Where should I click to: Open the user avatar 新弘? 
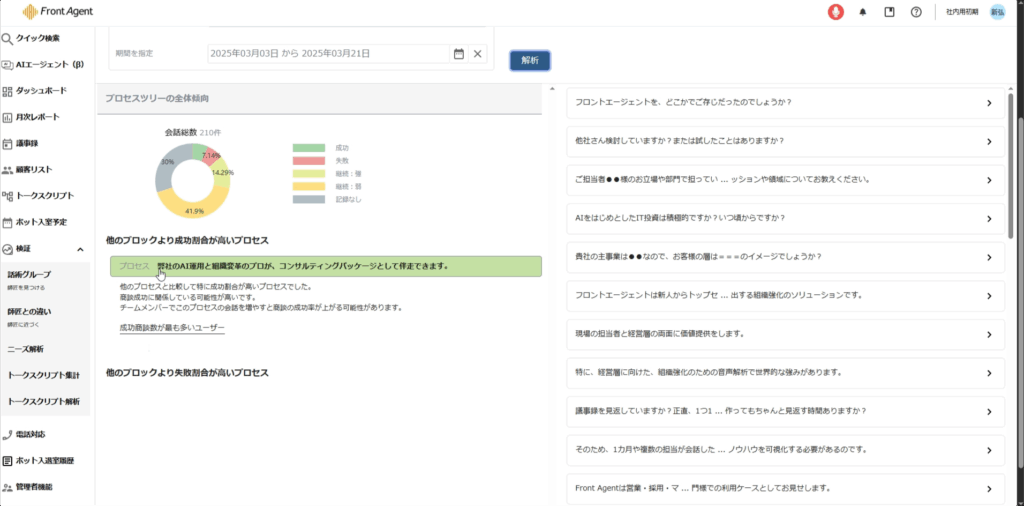[997, 12]
